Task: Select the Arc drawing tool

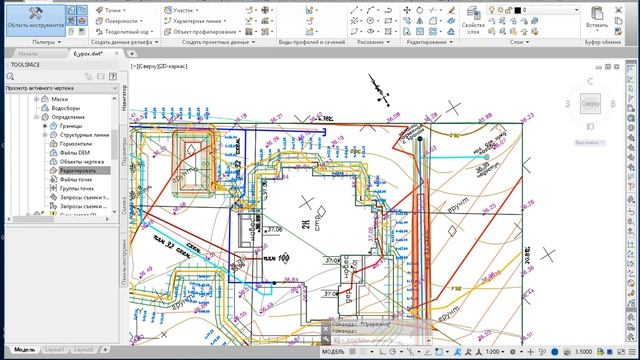Action: 371,10
